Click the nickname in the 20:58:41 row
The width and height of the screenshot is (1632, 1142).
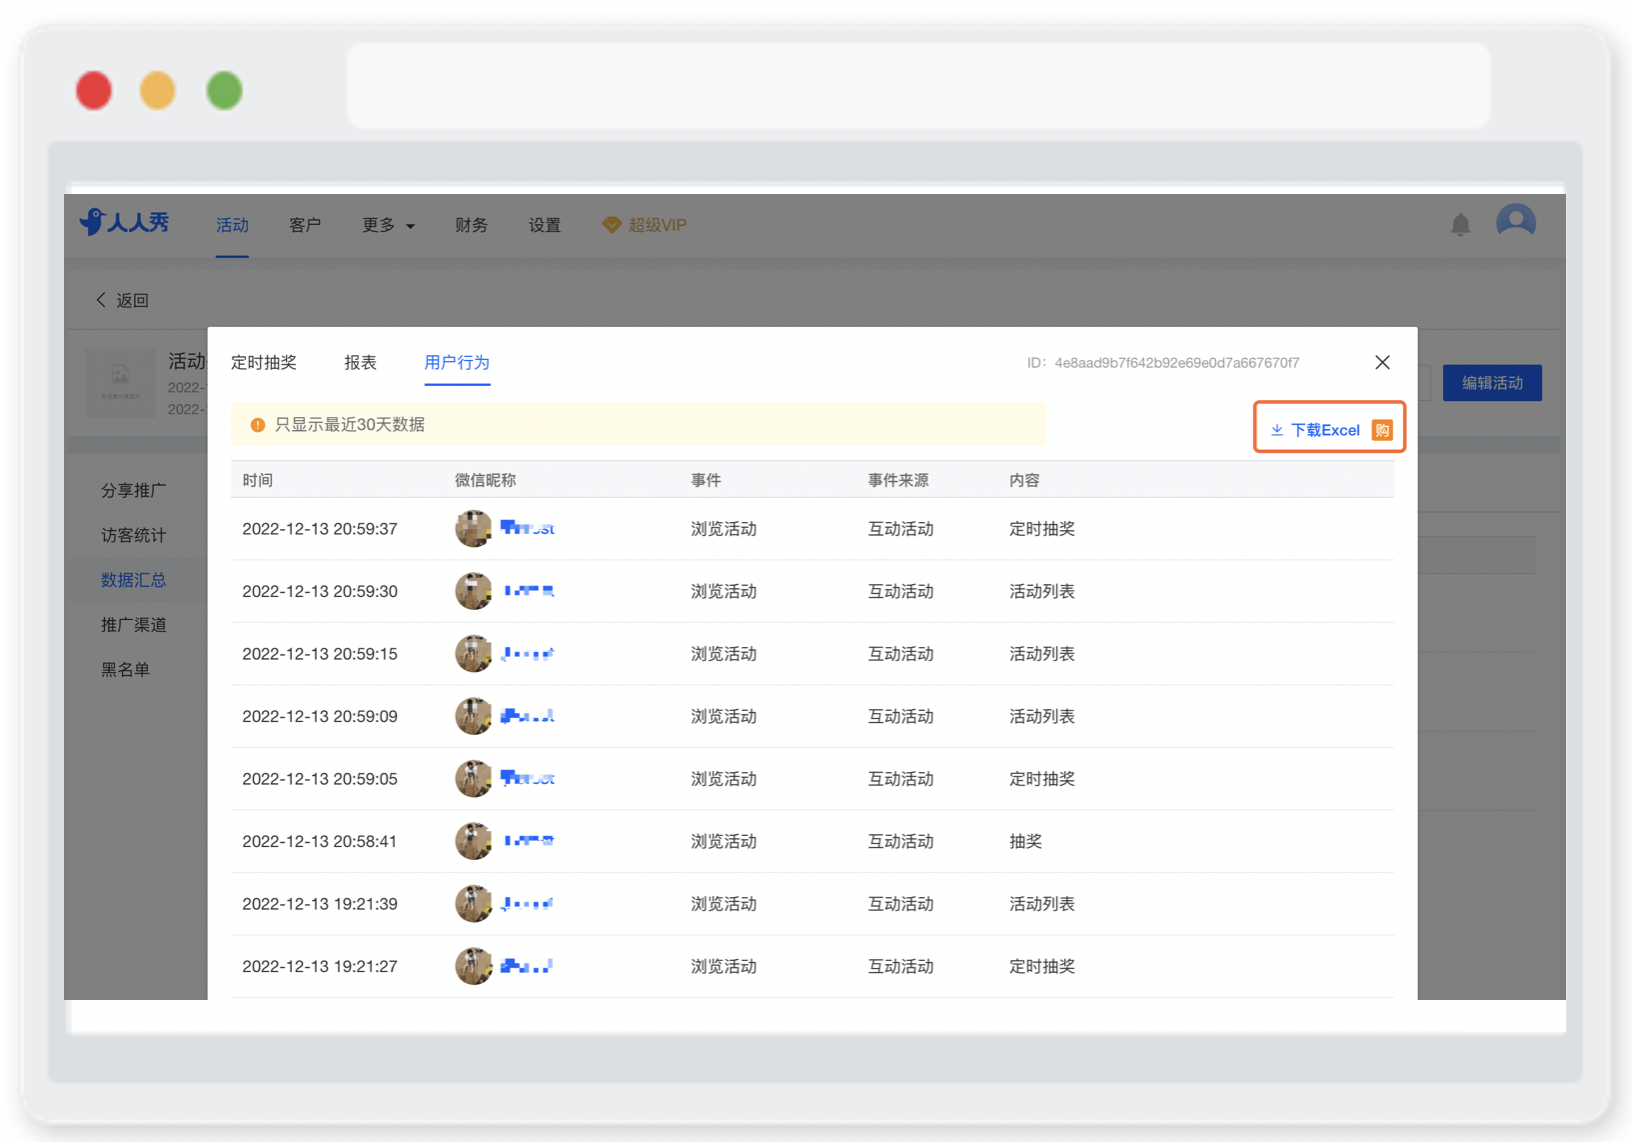click(x=529, y=841)
